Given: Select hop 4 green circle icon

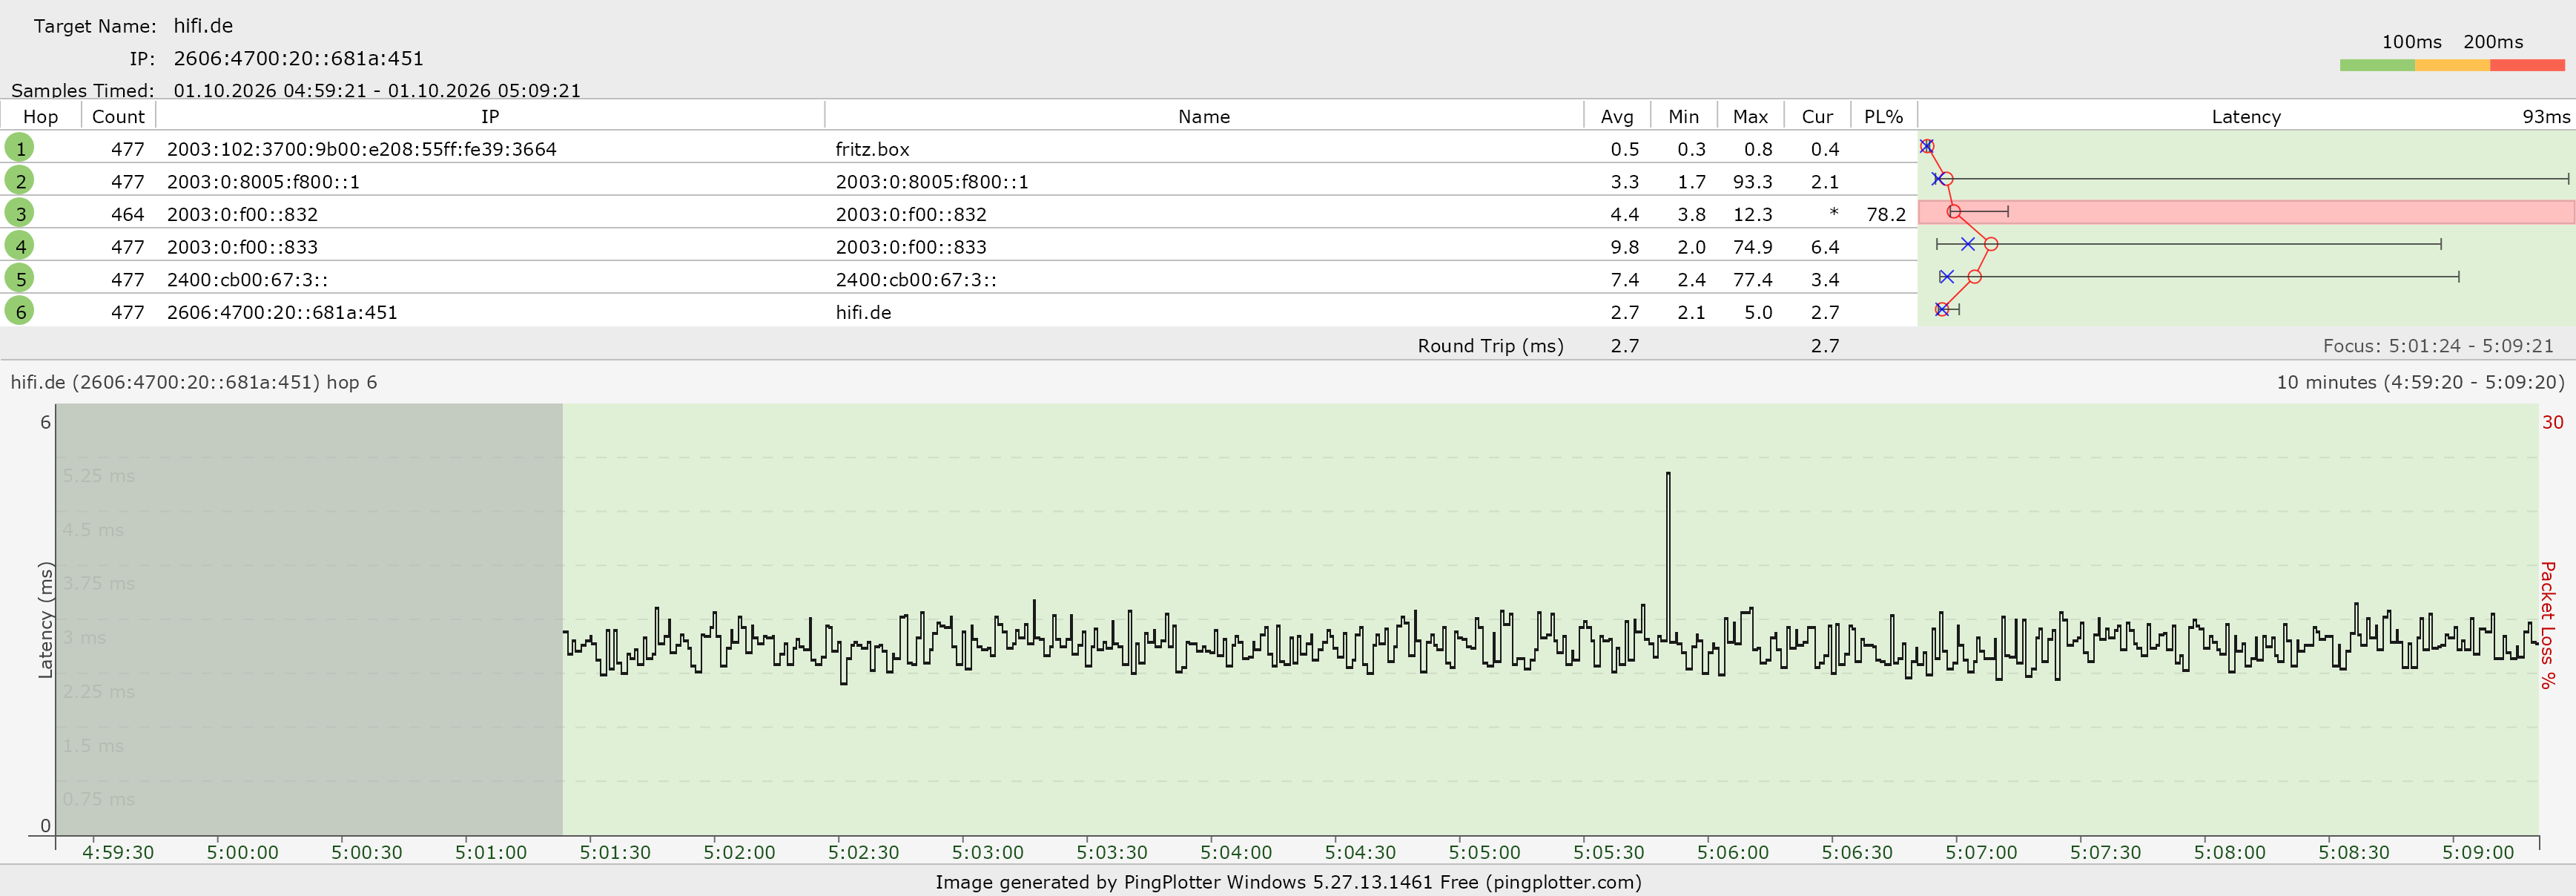Looking at the screenshot, I should point(20,246).
